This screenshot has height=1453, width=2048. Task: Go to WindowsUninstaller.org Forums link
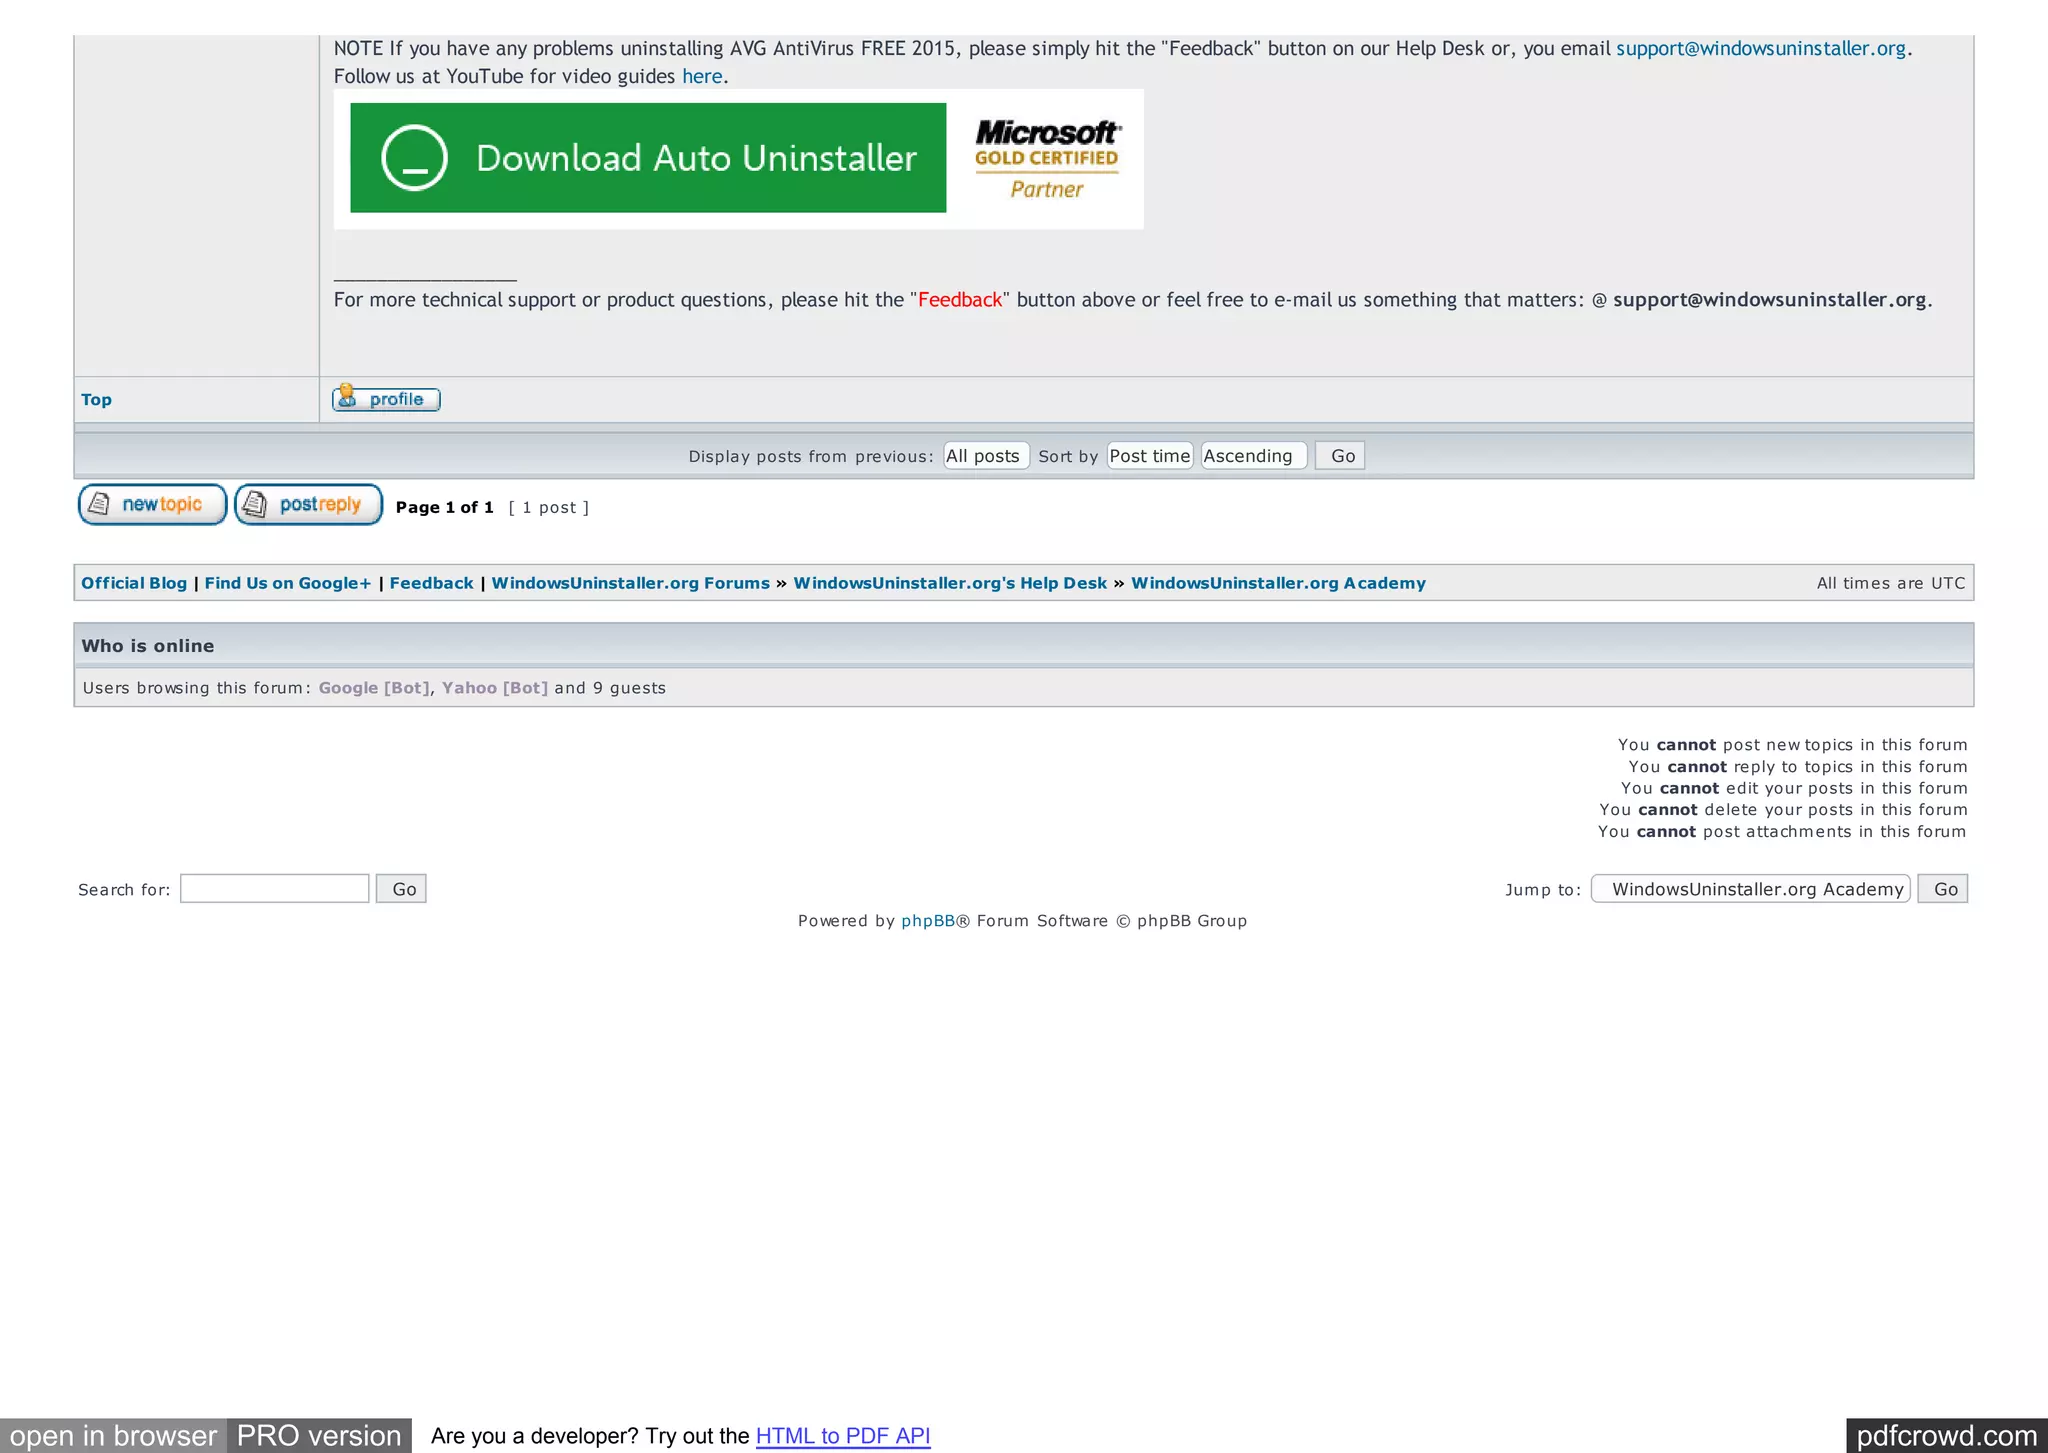coord(630,583)
